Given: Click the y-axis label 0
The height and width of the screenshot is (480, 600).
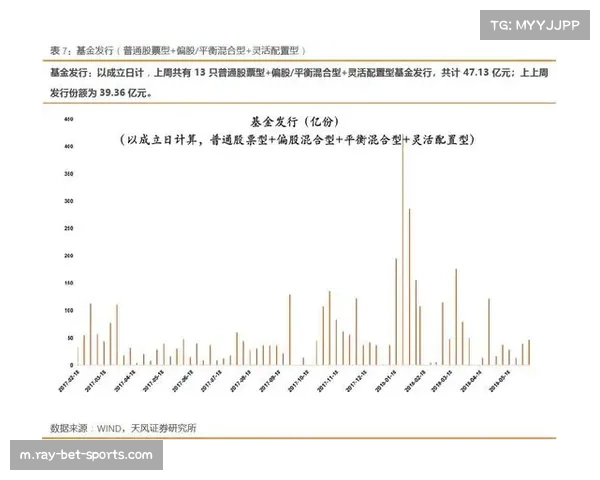Looking at the screenshot, I should point(72,365).
